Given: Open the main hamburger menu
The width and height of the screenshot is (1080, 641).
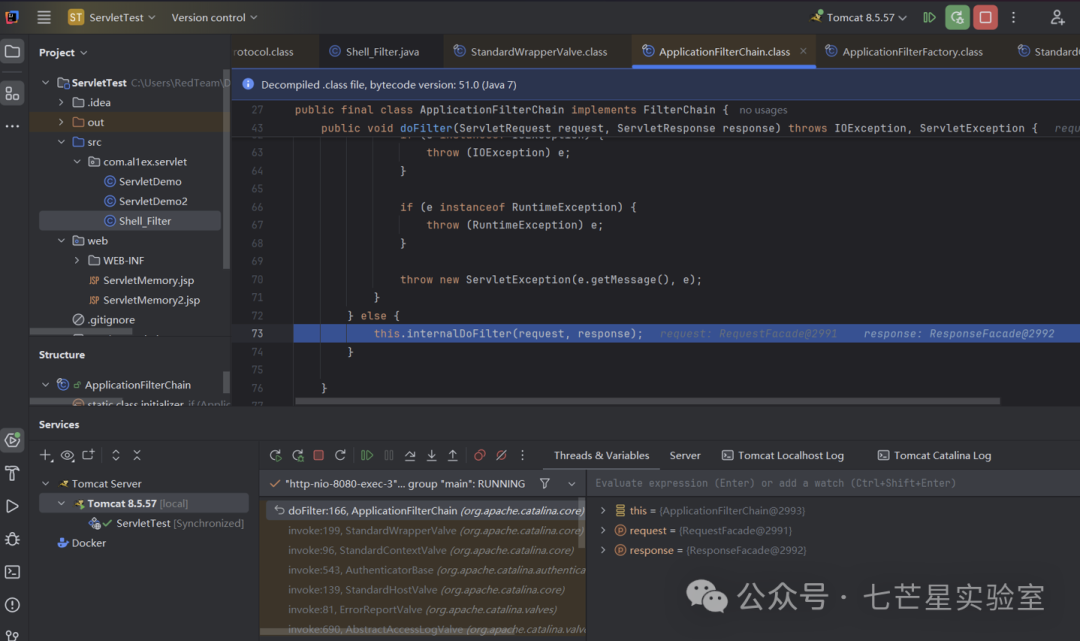Looking at the screenshot, I should (x=44, y=17).
